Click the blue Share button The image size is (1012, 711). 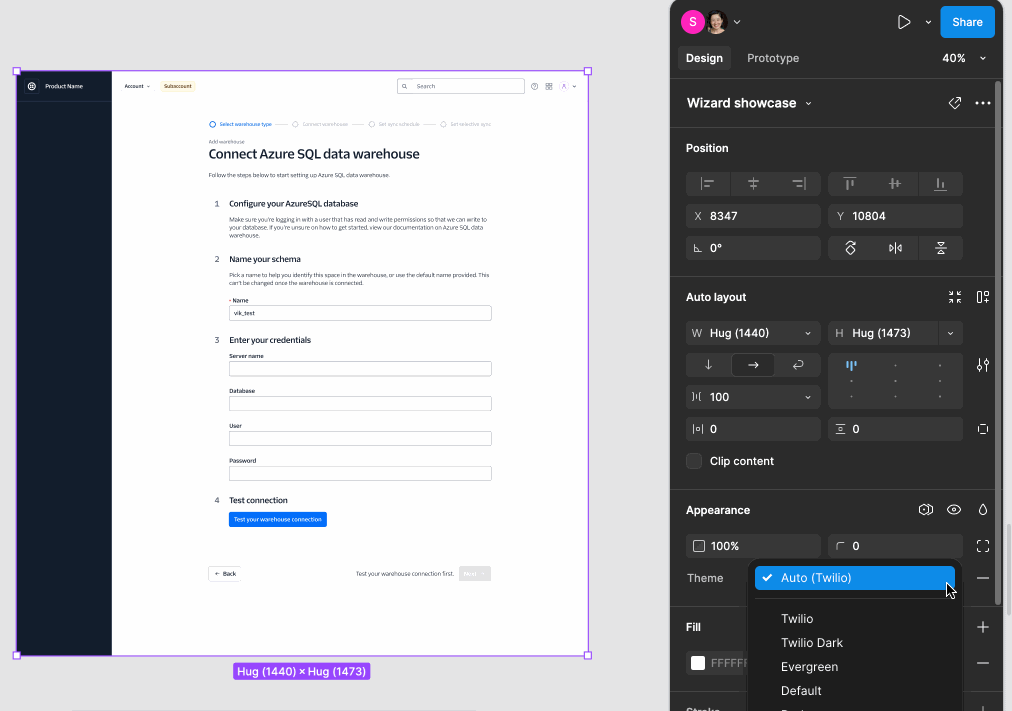click(966, 21)
